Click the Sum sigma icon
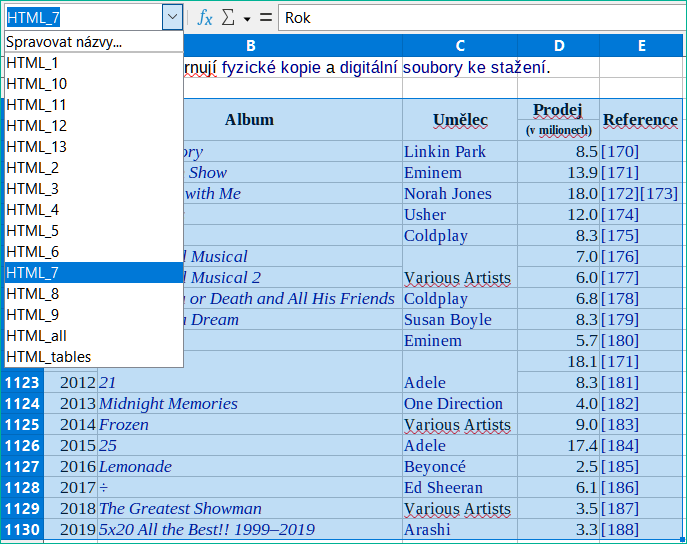 [x=228, y=18]
